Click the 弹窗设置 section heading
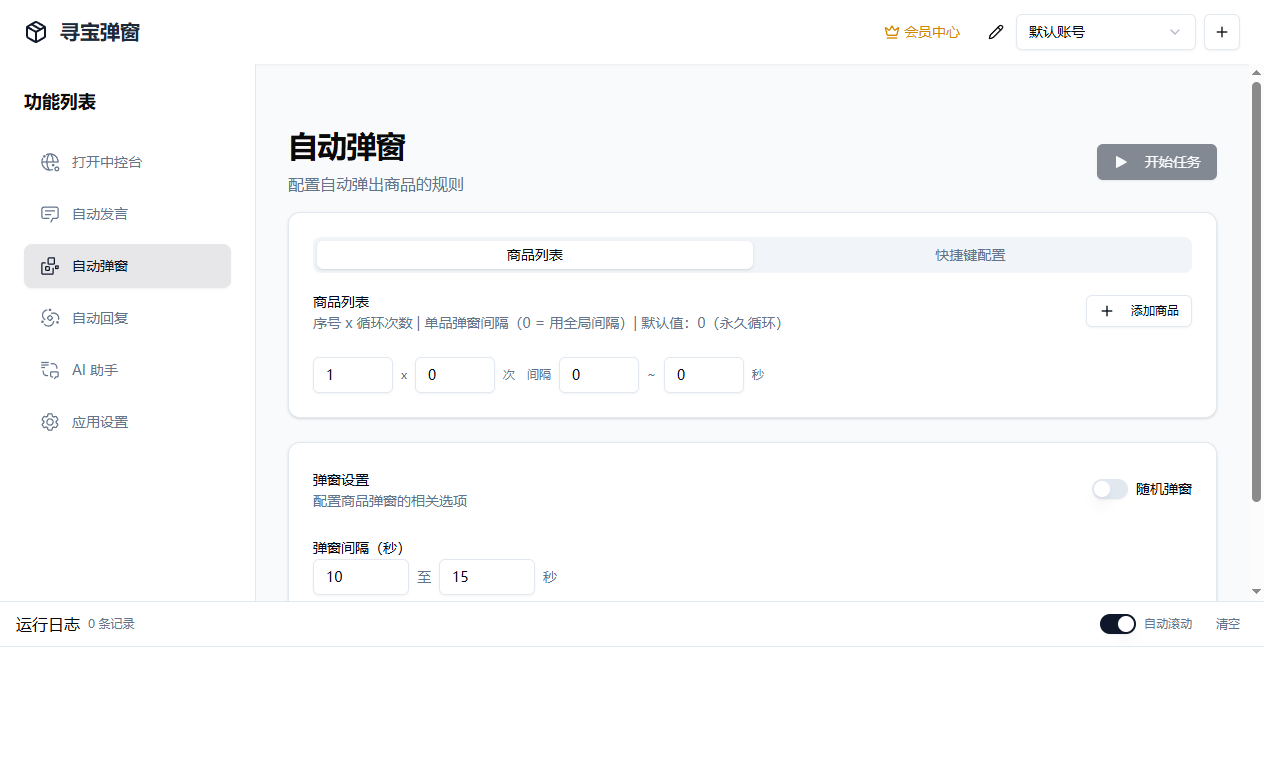1264x761 pixels. [x=341, y=480]
